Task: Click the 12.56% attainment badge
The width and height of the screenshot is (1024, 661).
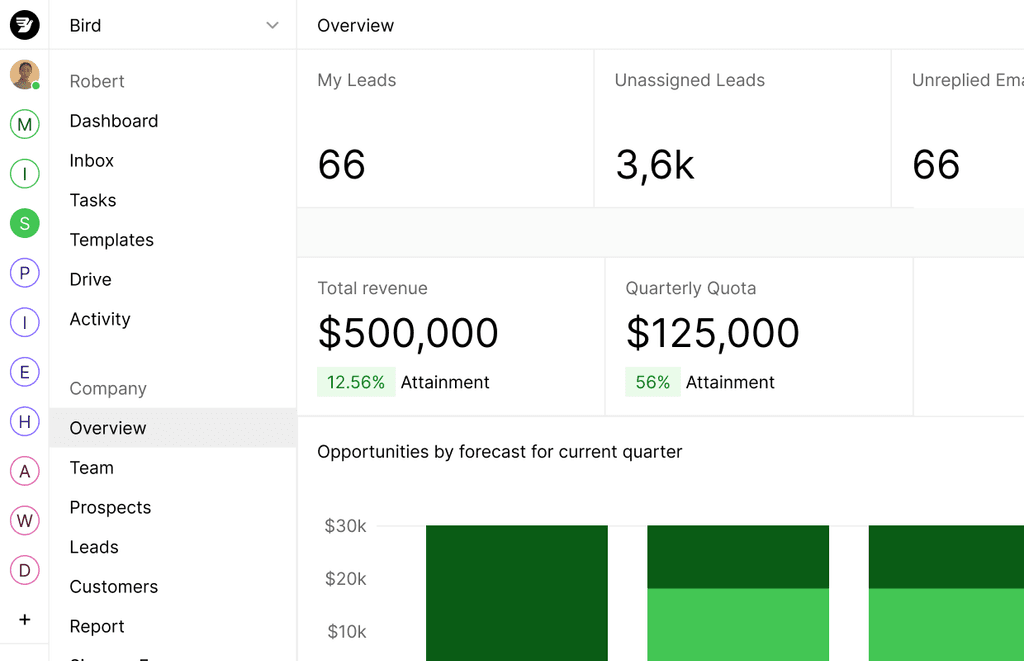Action: click(356, 382)
